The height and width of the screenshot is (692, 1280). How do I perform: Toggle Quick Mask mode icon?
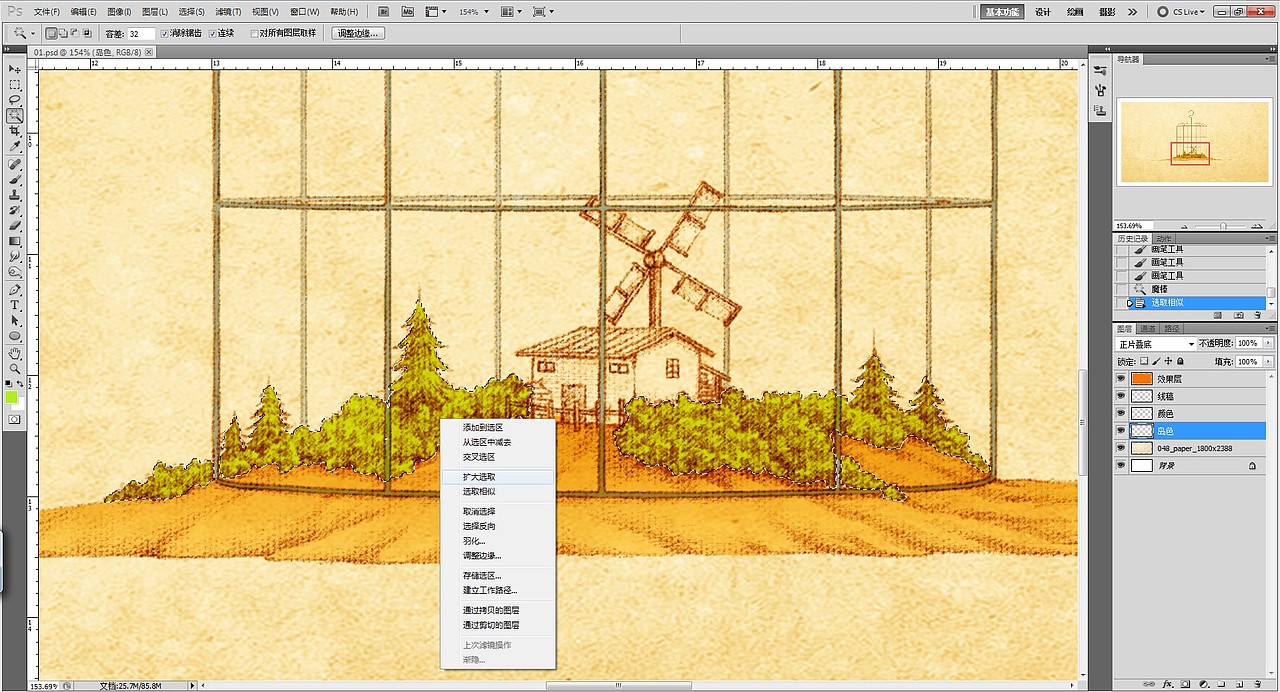click(15, 419)
